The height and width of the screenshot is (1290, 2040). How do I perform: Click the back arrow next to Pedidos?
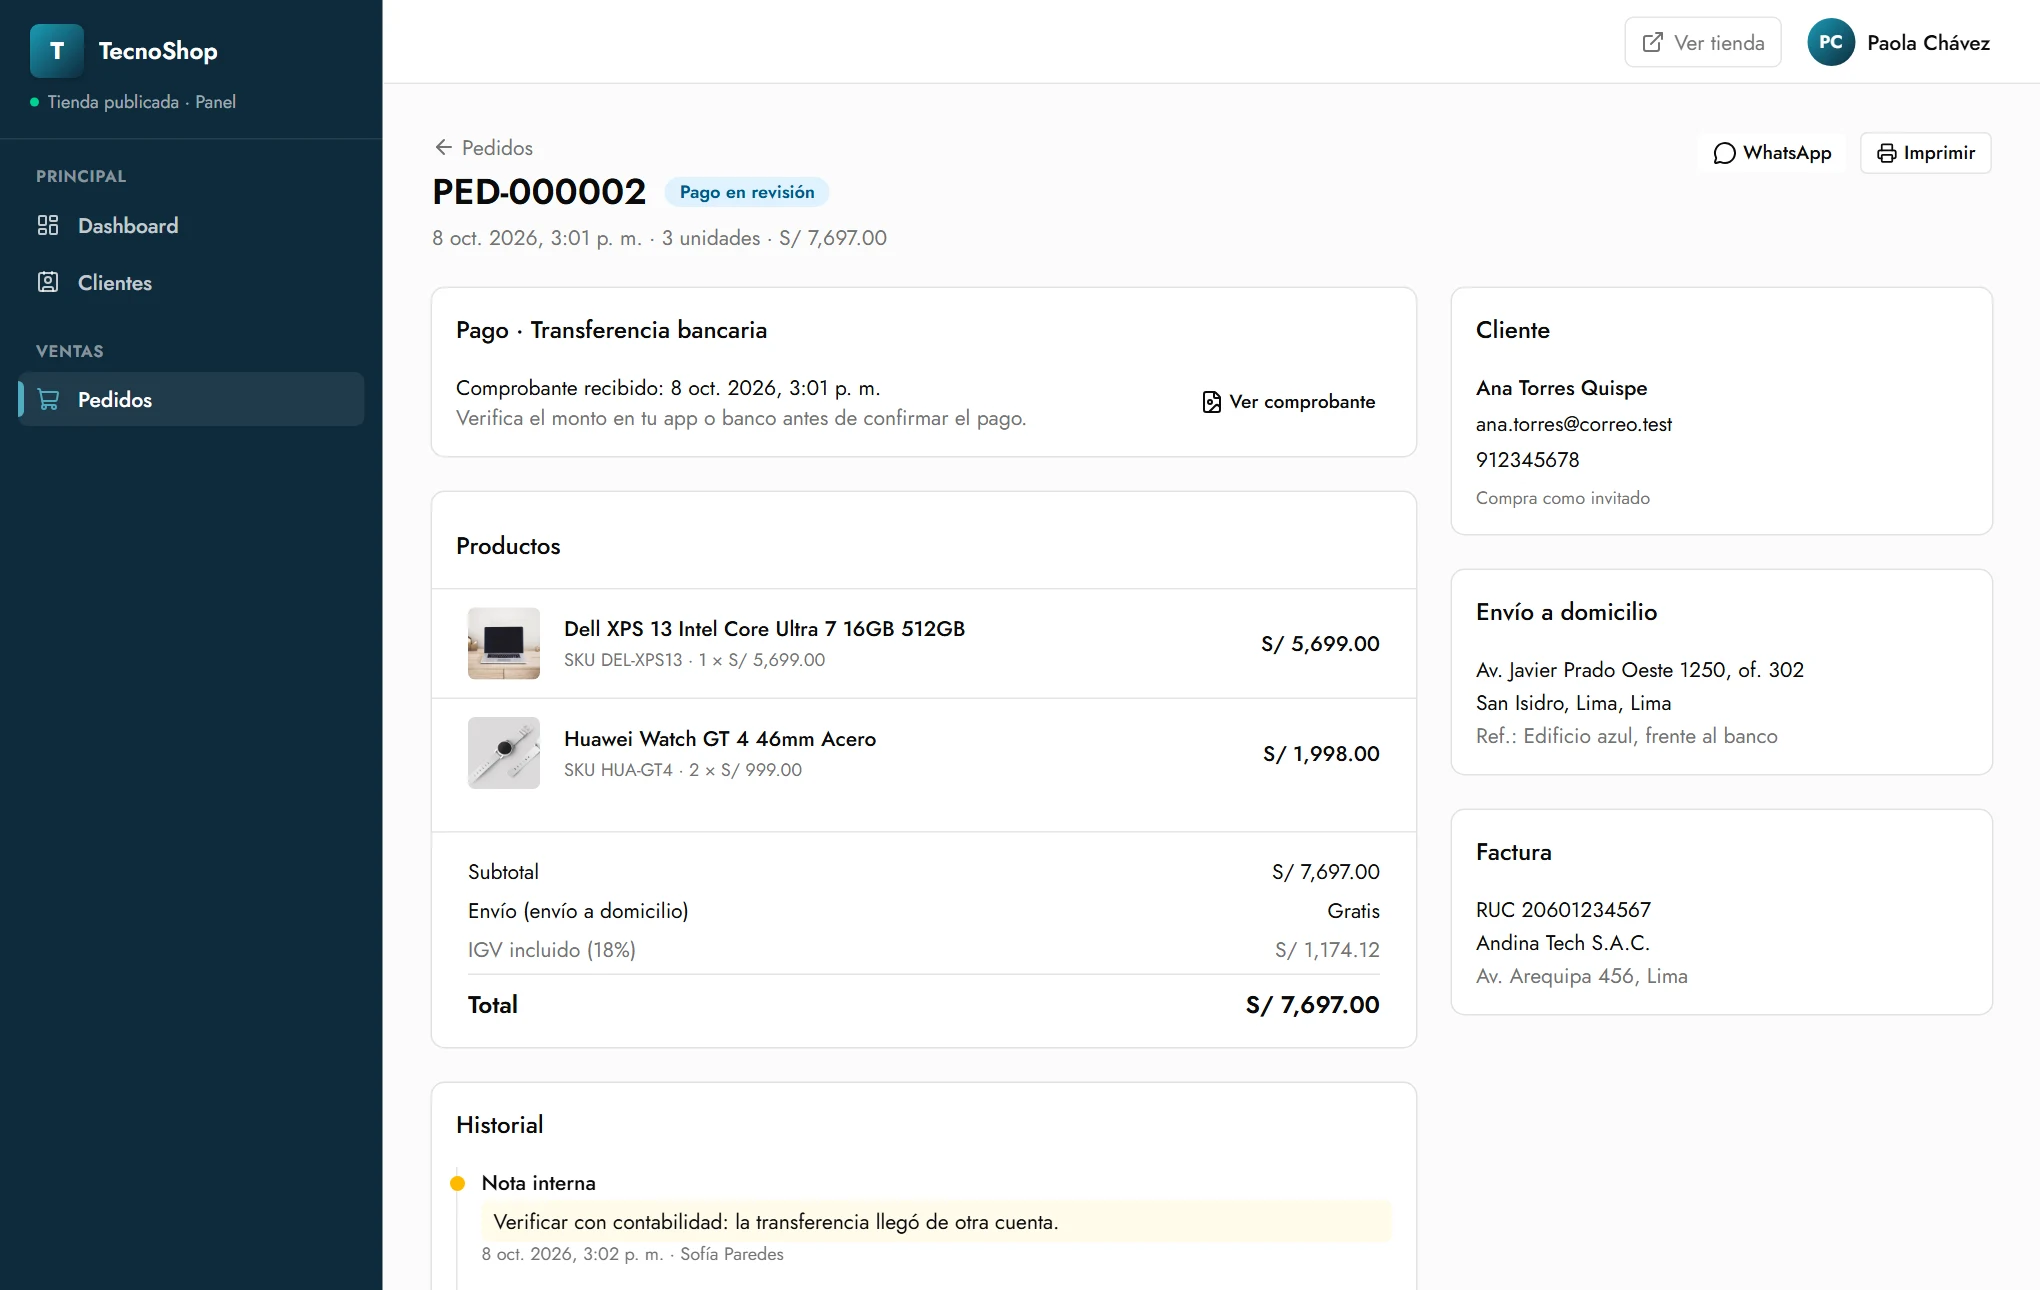click(x=444, y=147)
